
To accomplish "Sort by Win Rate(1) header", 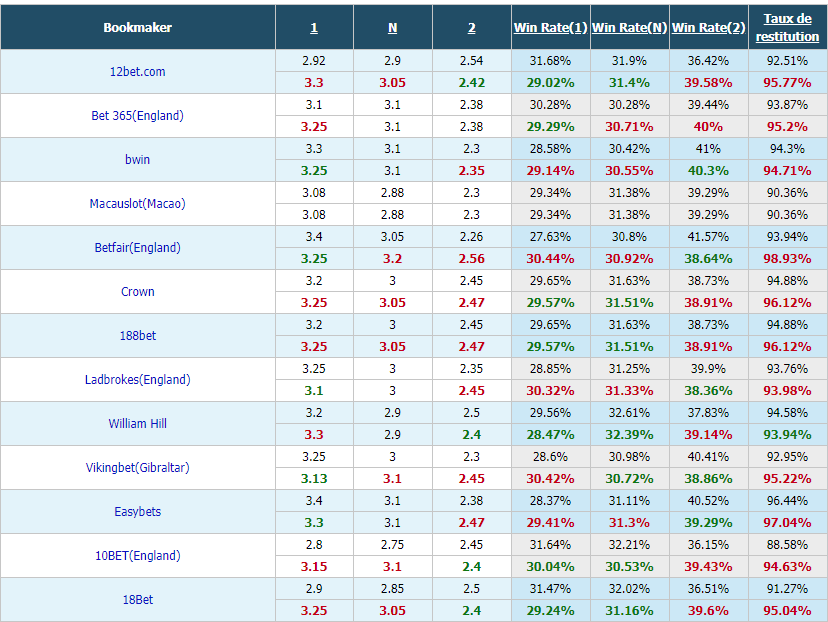I will click(x=550, y=27).
